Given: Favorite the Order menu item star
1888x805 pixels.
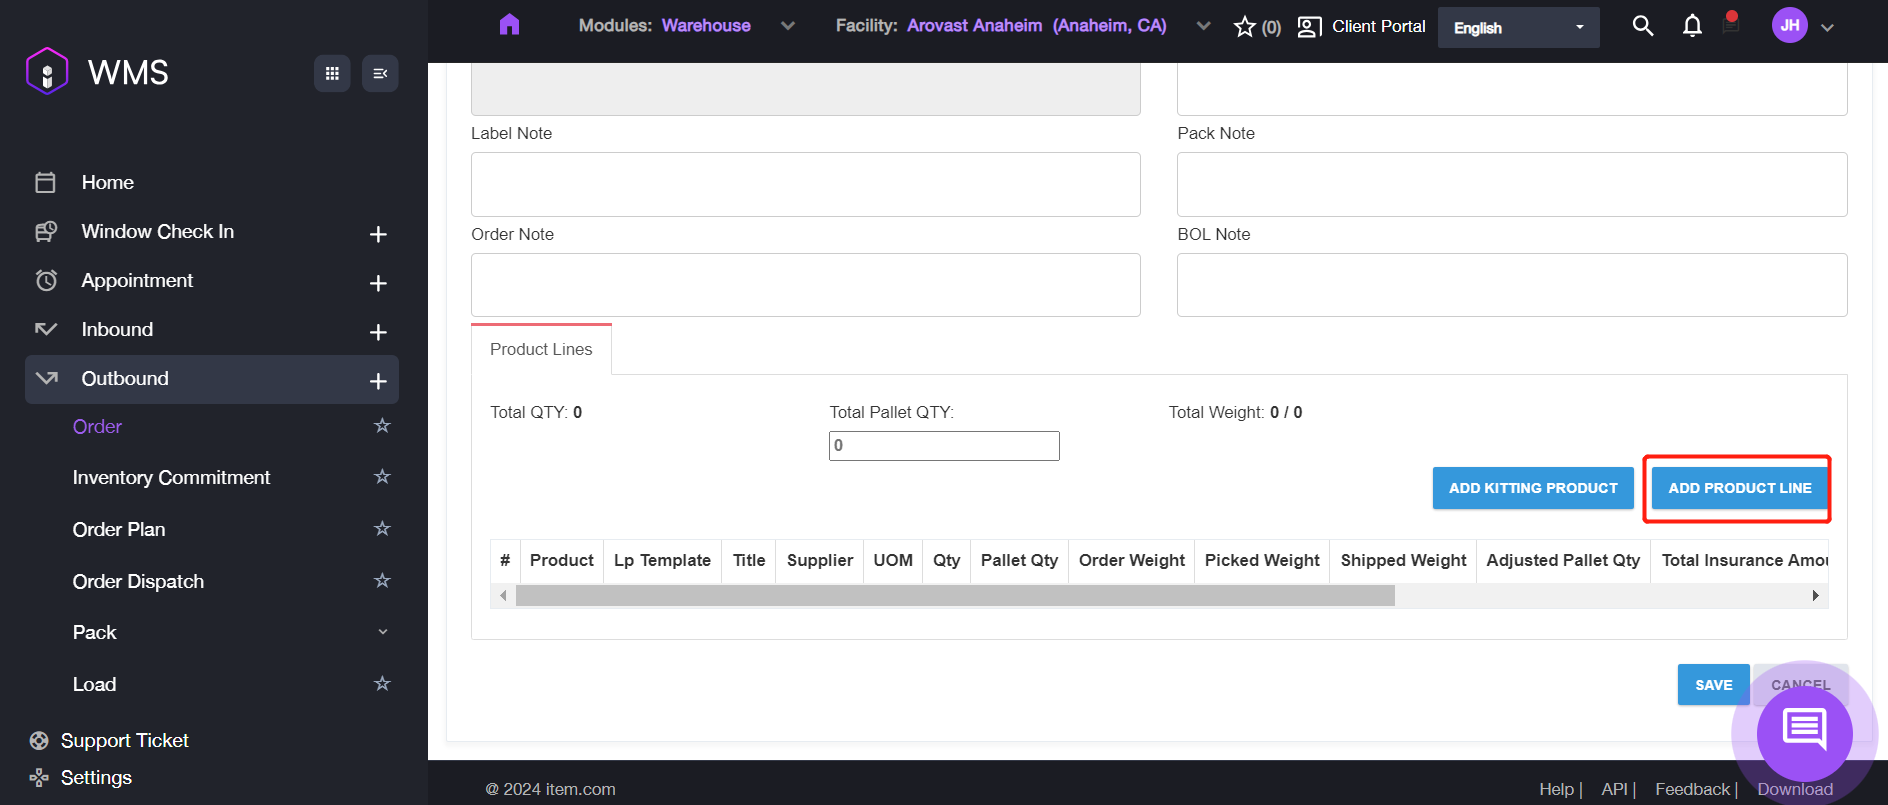Looking at the screenshot, I should [x=382, y=426].
